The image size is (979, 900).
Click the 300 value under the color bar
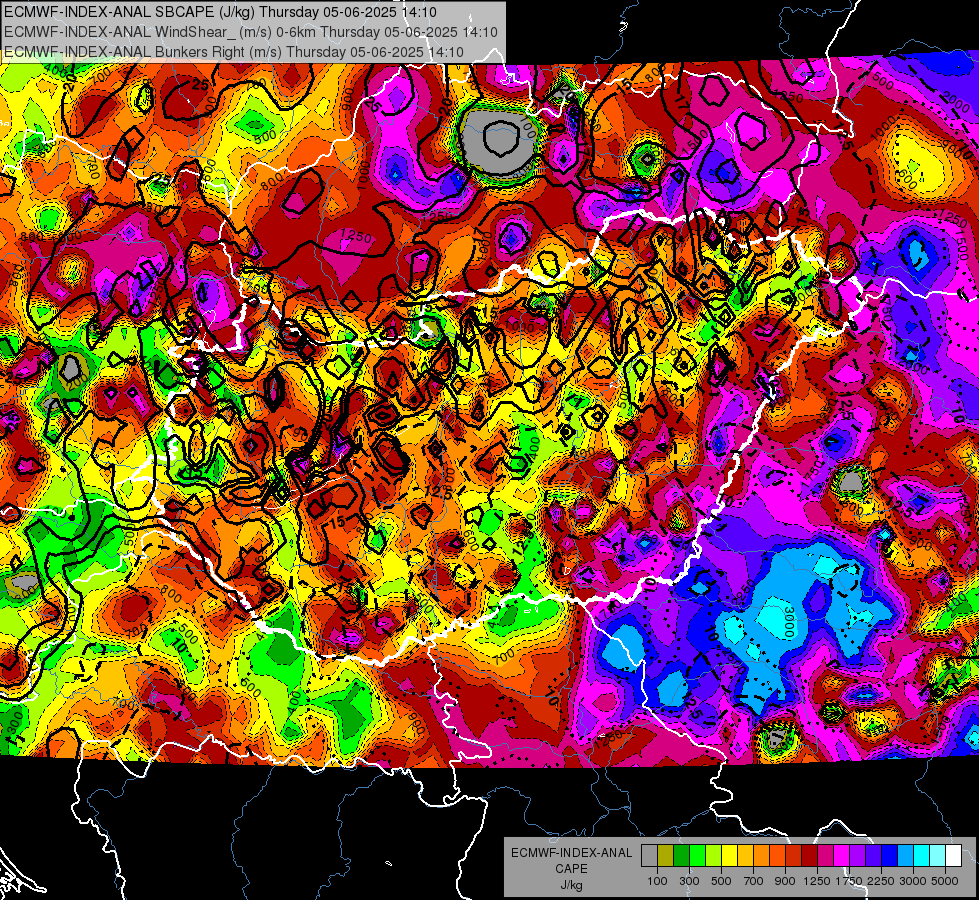click(x=689, y=881)
